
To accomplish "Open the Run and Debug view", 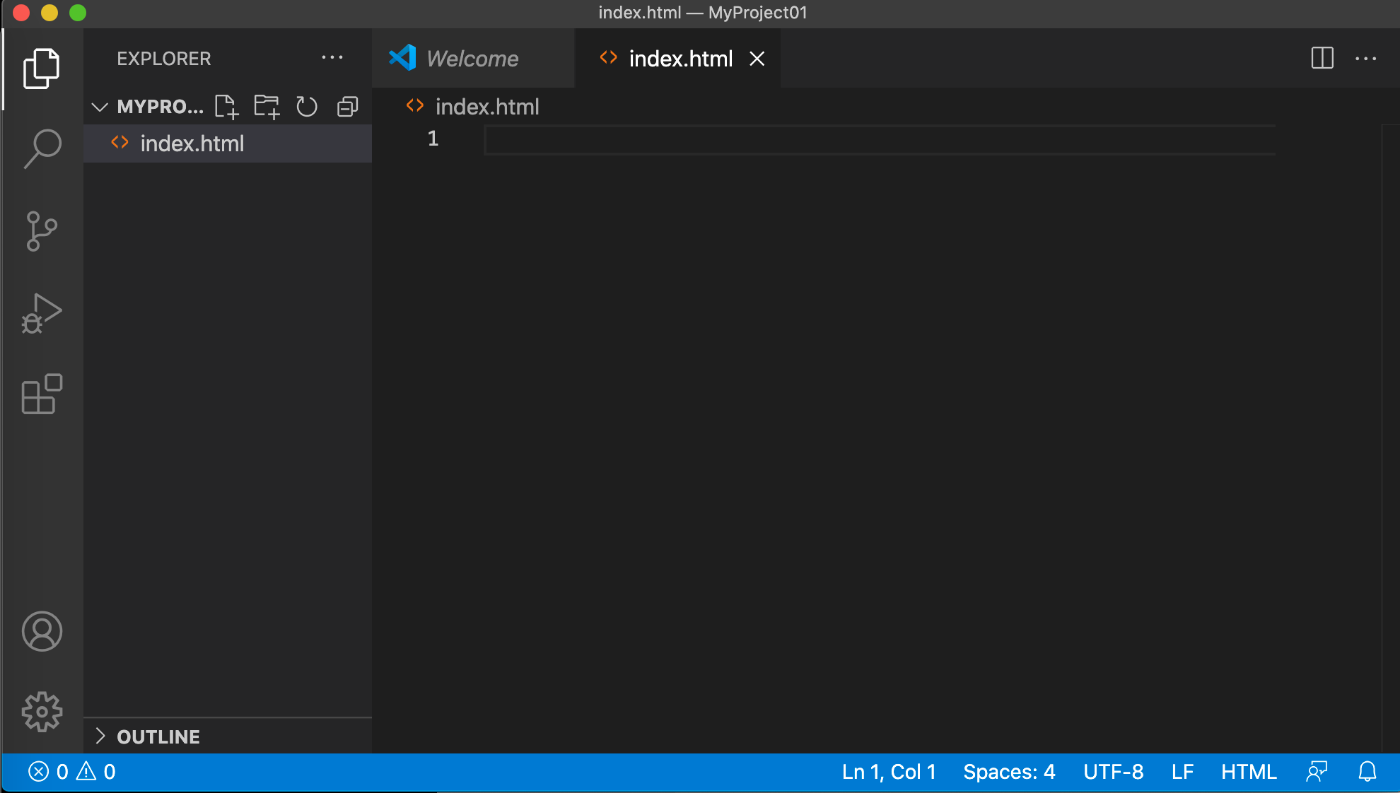I will point(41,312).
